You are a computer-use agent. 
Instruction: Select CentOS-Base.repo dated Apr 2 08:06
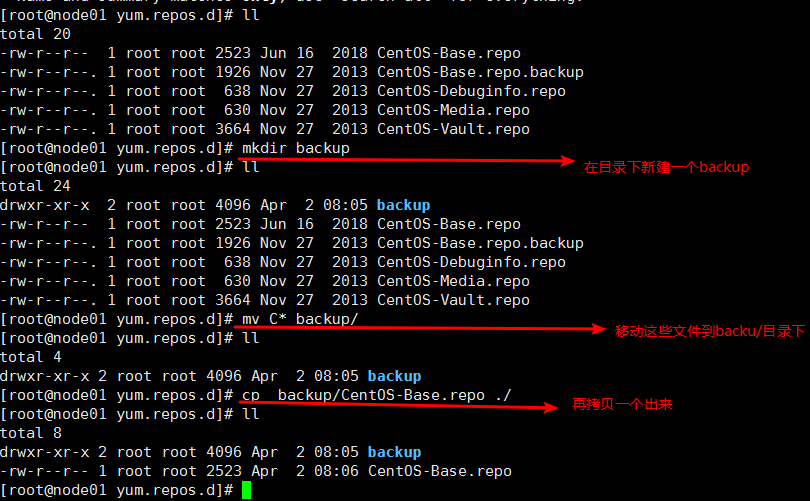tap(440, 471)
